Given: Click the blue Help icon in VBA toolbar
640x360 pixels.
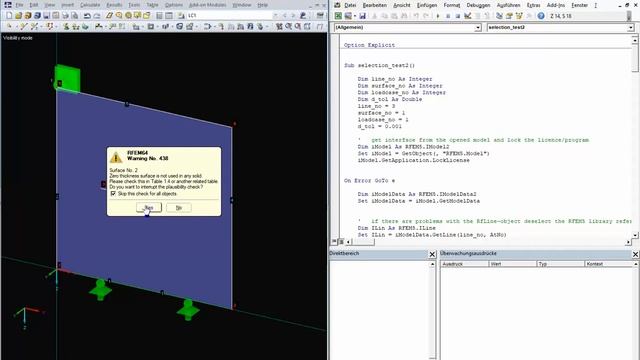Looking at the screenshot, I should (x=541, y=16).
